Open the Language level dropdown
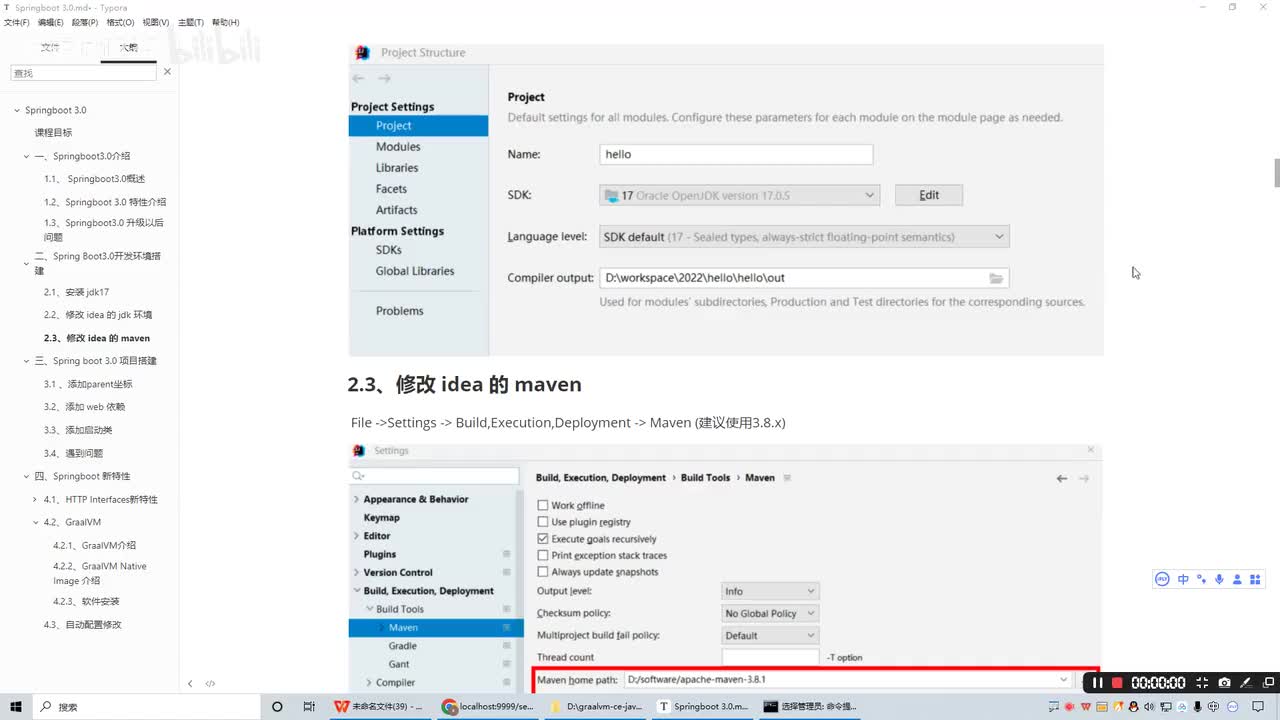Viewport: 1280px width, 720px height. pyautogui.click(x=804, y=237)
